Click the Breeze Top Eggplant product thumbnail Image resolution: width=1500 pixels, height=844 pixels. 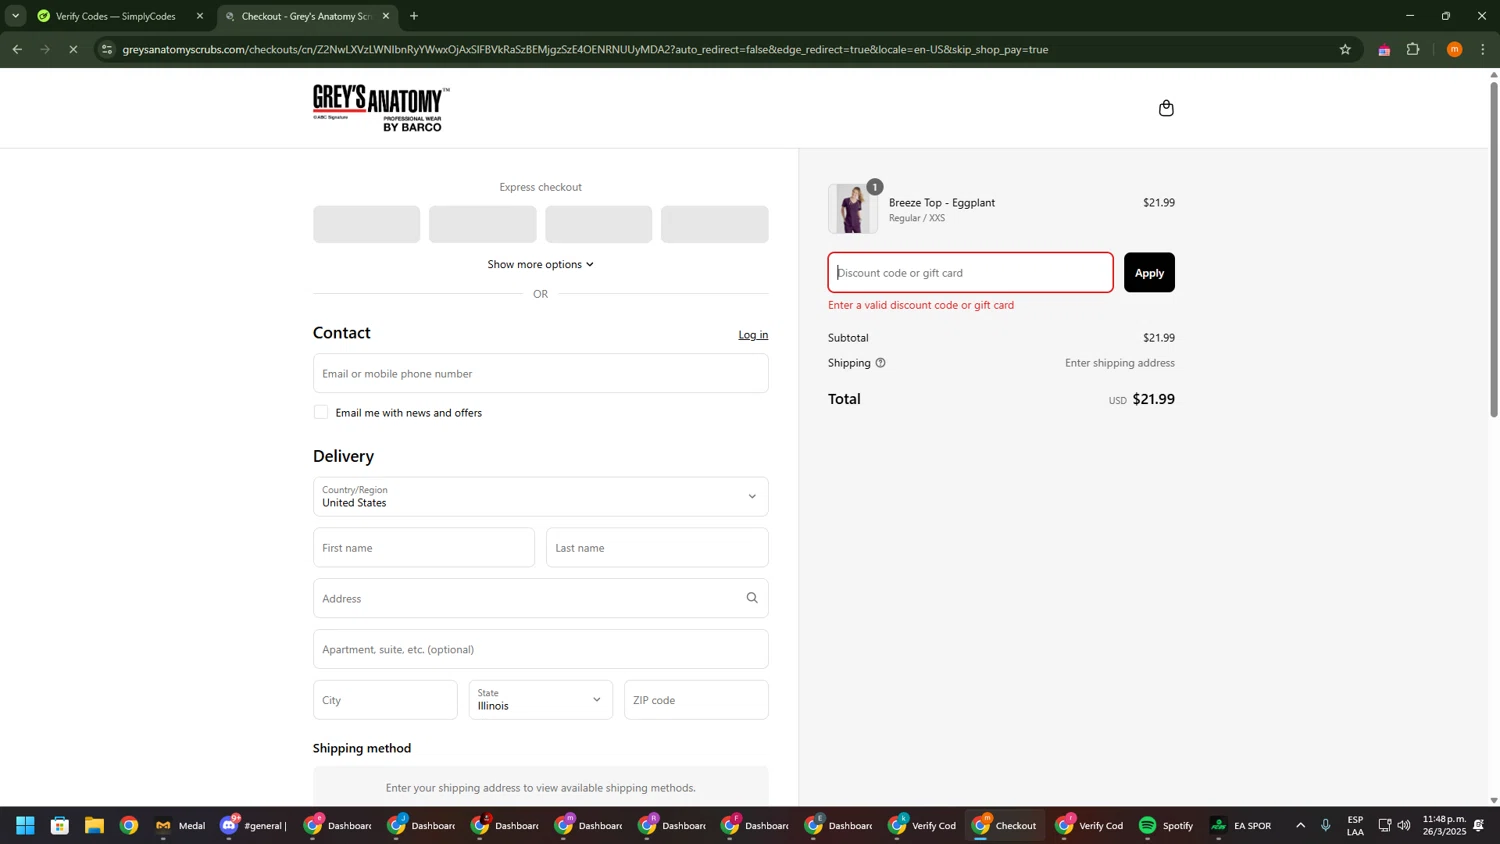click(853, 209)
